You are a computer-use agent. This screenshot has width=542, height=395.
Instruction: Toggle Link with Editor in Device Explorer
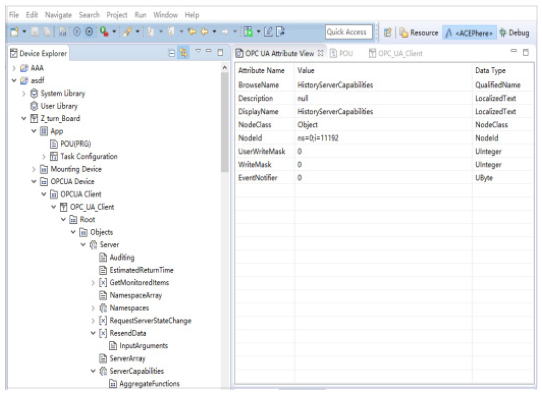pos(183,53)
